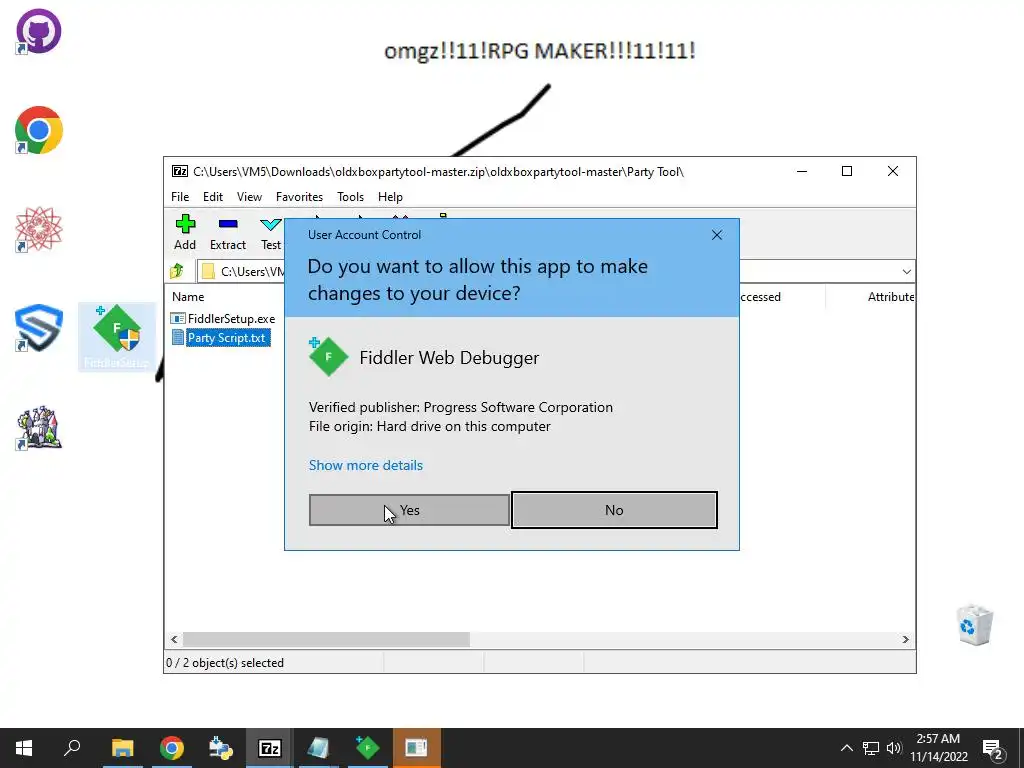Open the Help menu in 7-Zip
The height and width of the screenshot is (768, 1024).
click(390, 197)
